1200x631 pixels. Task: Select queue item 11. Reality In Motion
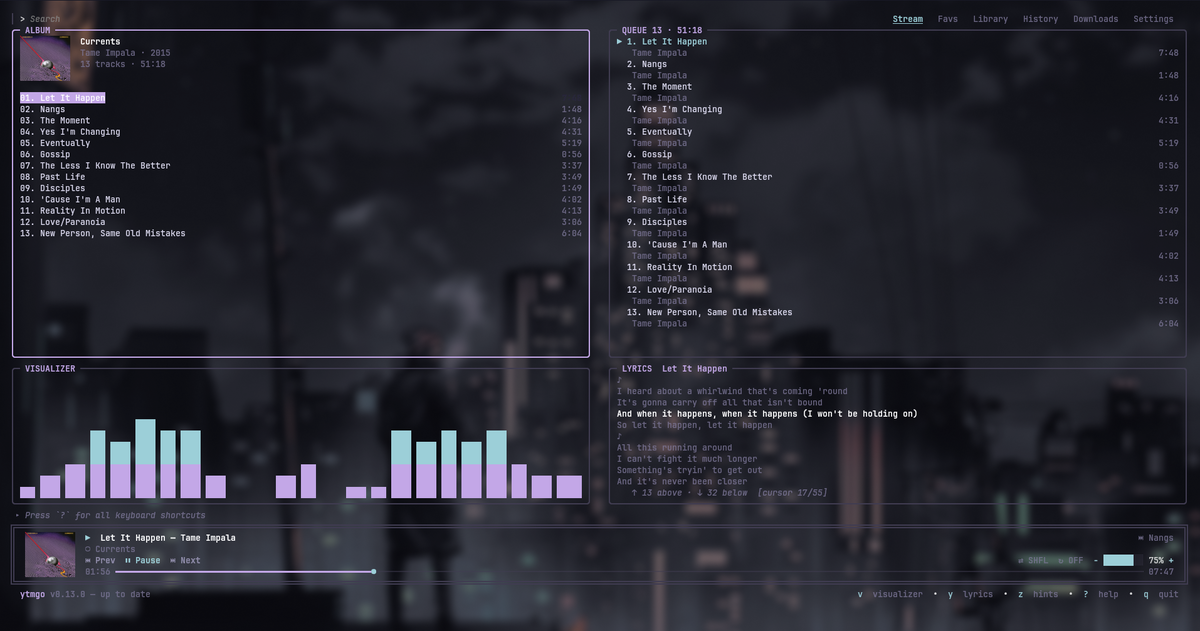coord(897,272)
